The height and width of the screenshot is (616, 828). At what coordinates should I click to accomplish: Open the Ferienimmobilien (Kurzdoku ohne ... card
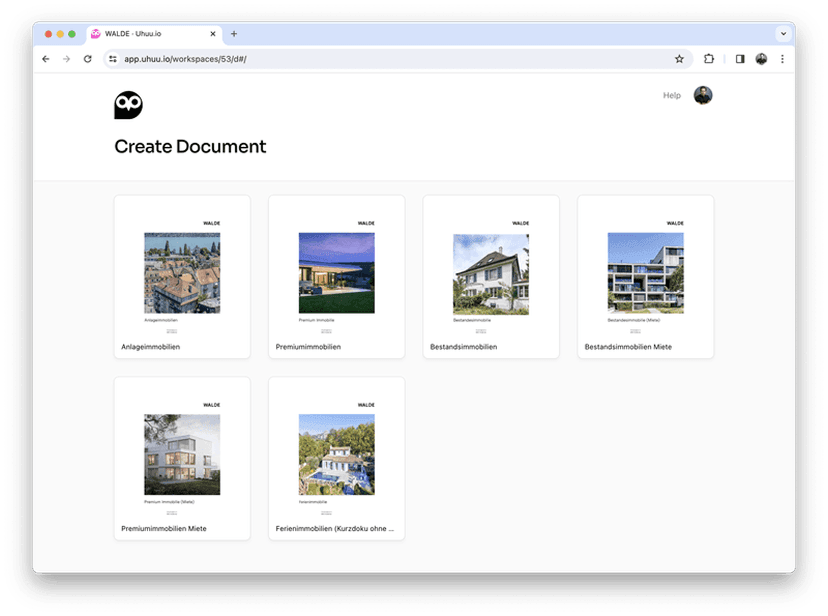[336, 458]
